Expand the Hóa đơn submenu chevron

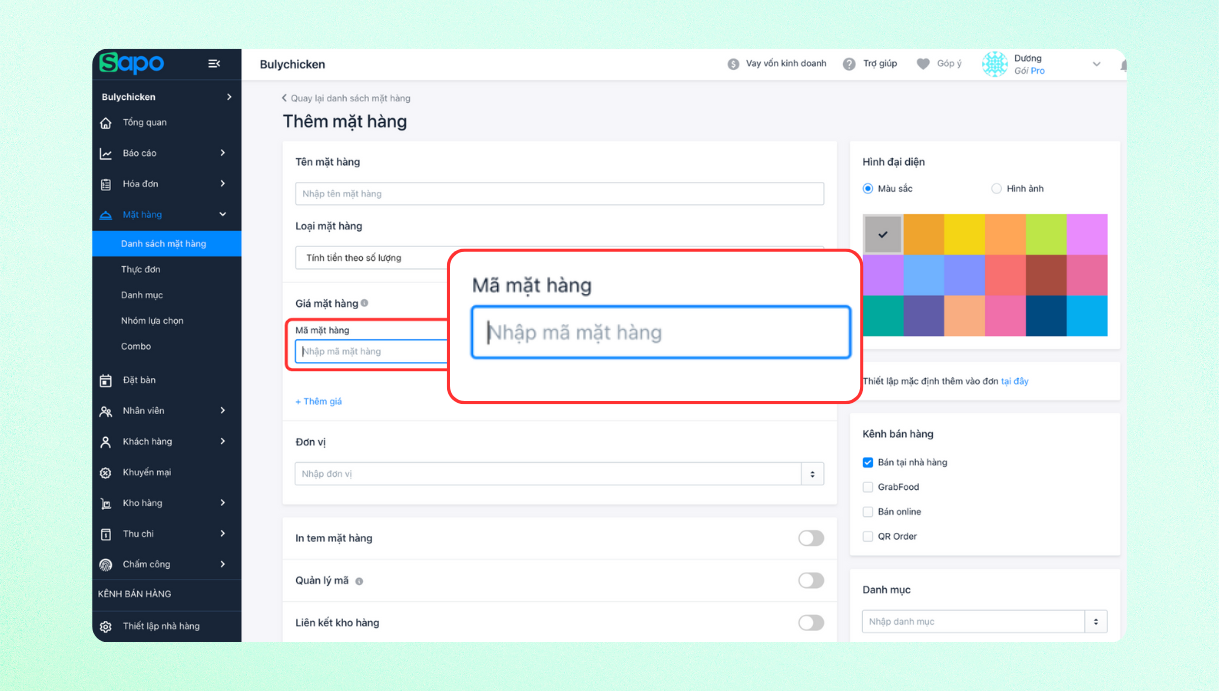click(223, 184)
